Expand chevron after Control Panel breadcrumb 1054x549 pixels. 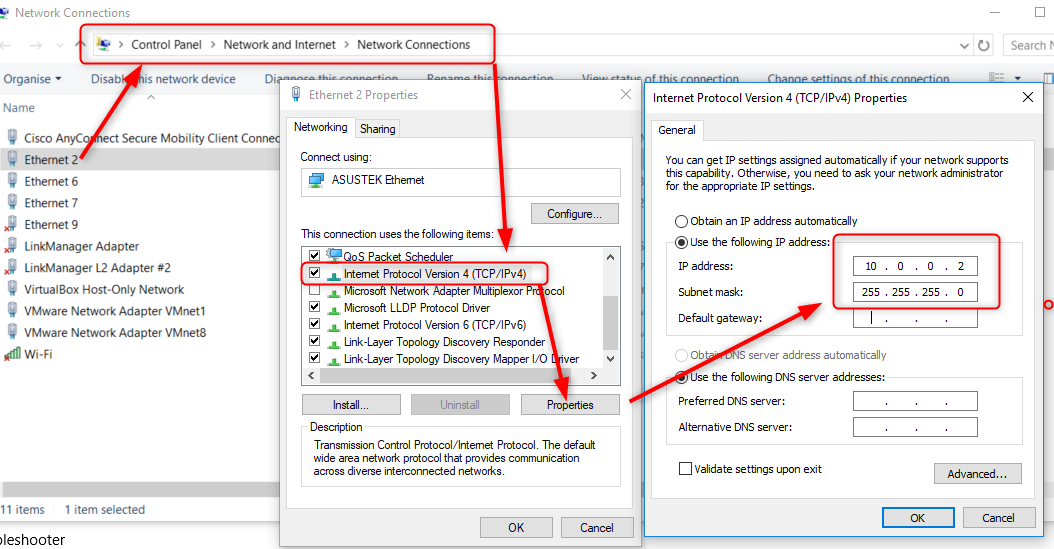coord(212,44)
